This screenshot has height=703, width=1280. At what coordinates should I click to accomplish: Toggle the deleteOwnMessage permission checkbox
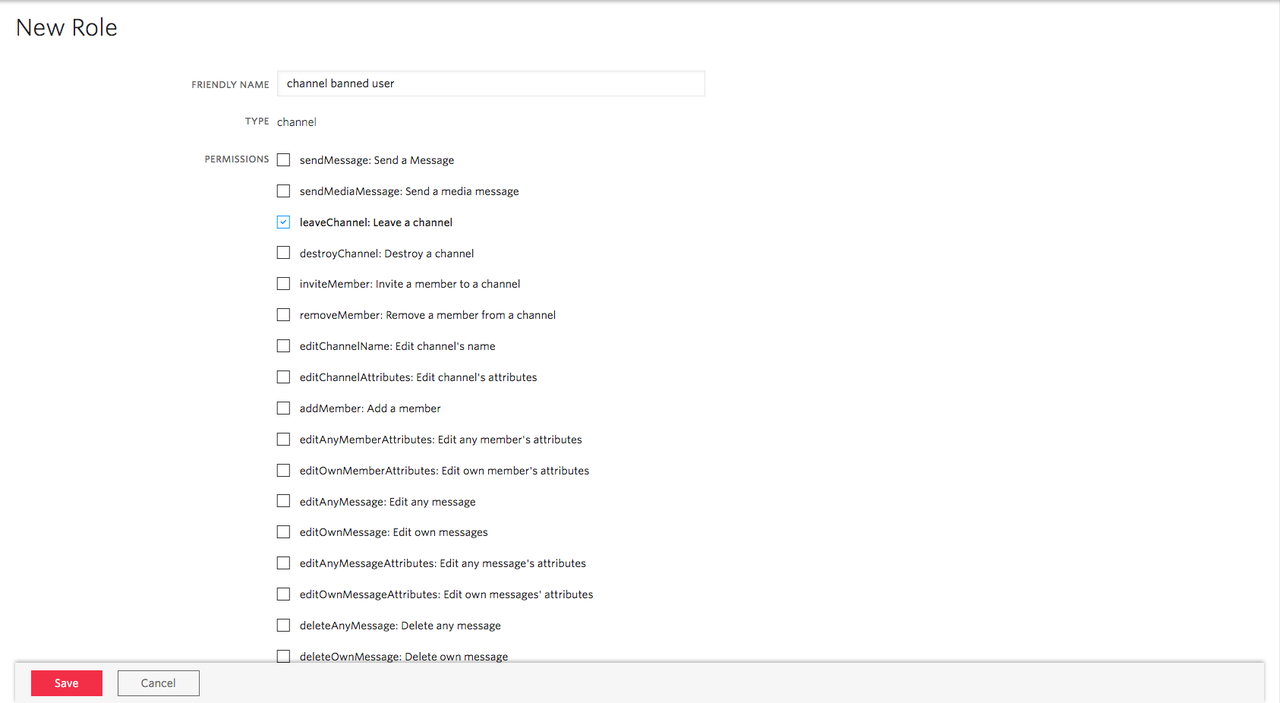click(x=284, y=656)
